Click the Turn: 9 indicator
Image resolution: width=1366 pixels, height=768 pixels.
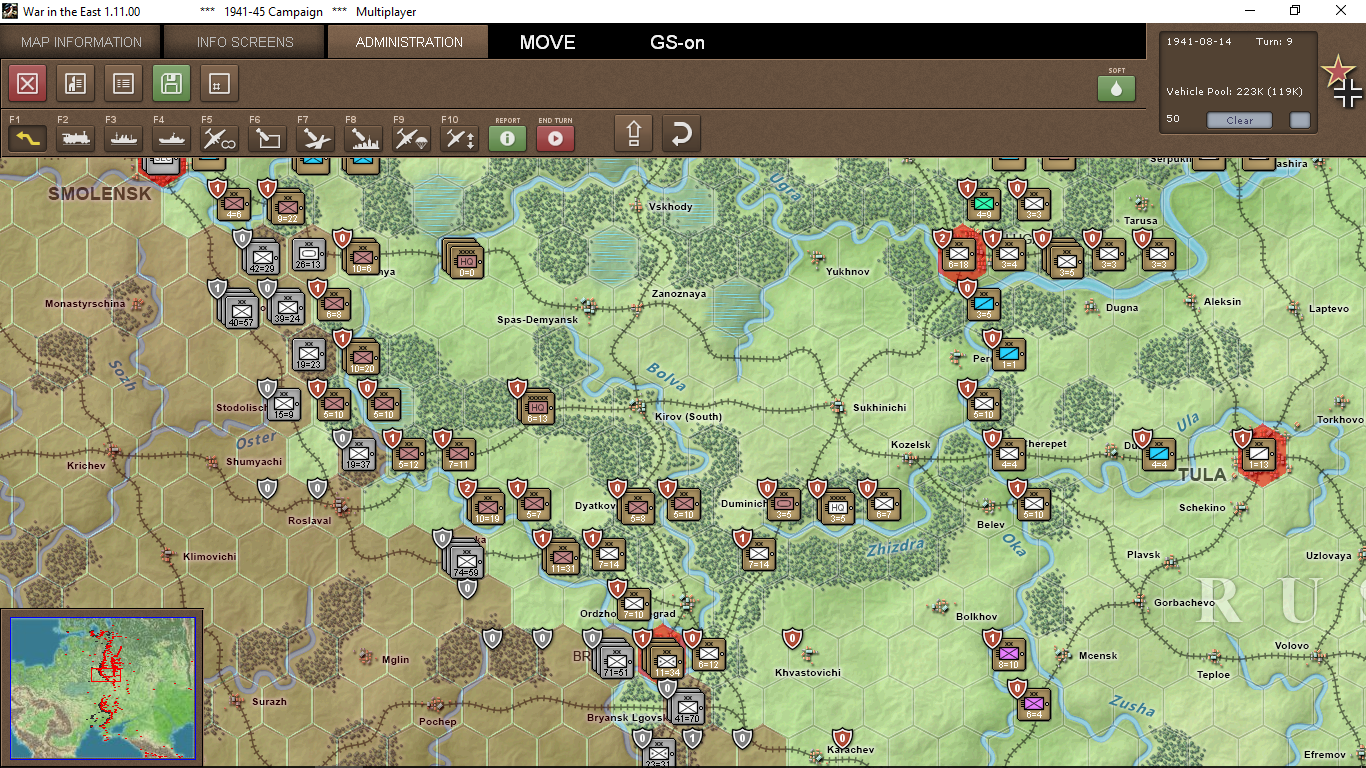1274,42
